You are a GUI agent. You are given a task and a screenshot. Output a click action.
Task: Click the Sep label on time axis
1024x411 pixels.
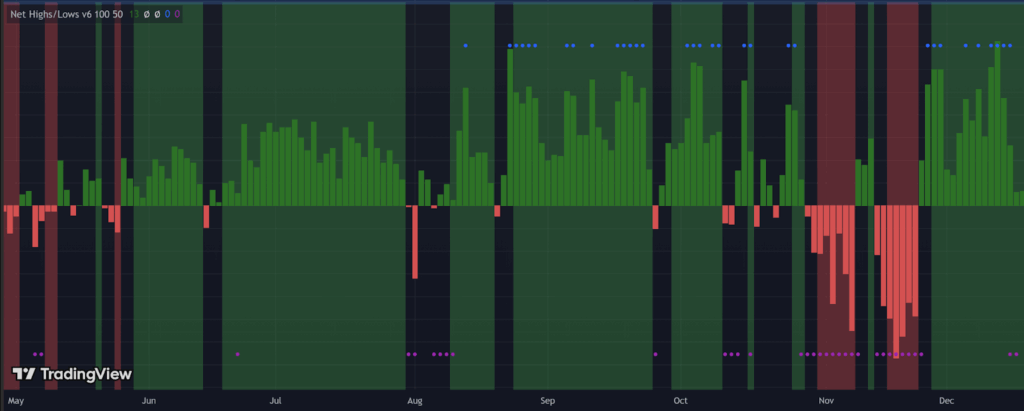[x=547, y=401]
